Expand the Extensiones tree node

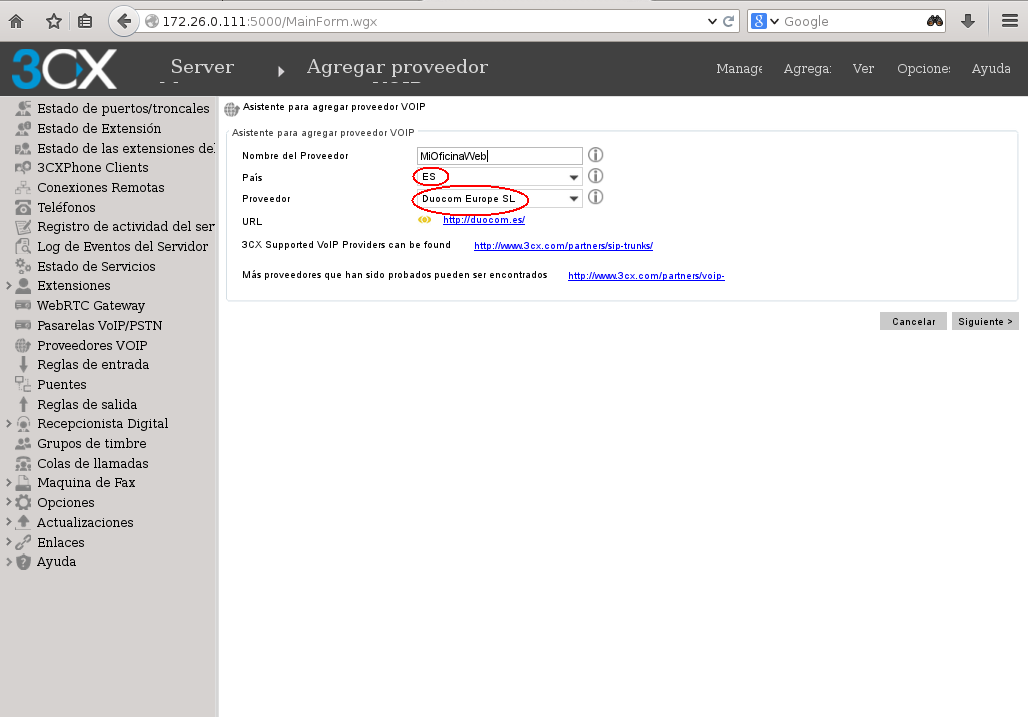pos(8,286)
